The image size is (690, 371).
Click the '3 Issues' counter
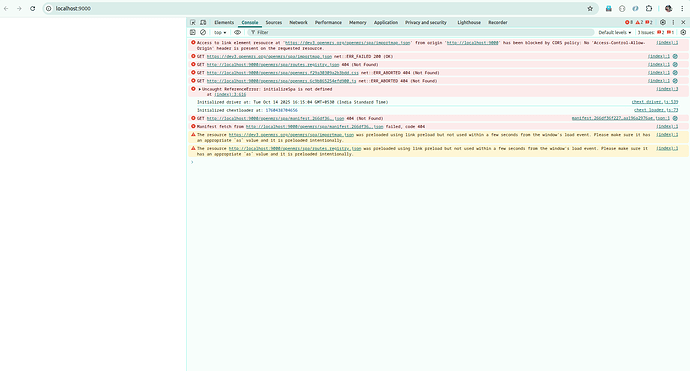[656, 33]
